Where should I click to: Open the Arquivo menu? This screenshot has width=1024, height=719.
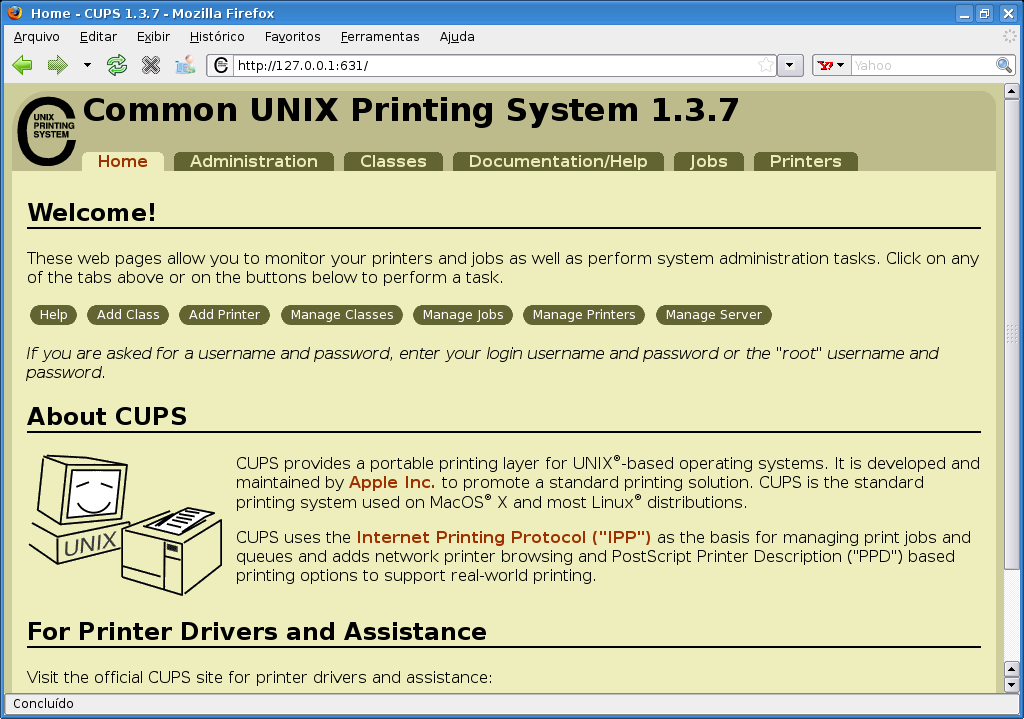[37, 37]
